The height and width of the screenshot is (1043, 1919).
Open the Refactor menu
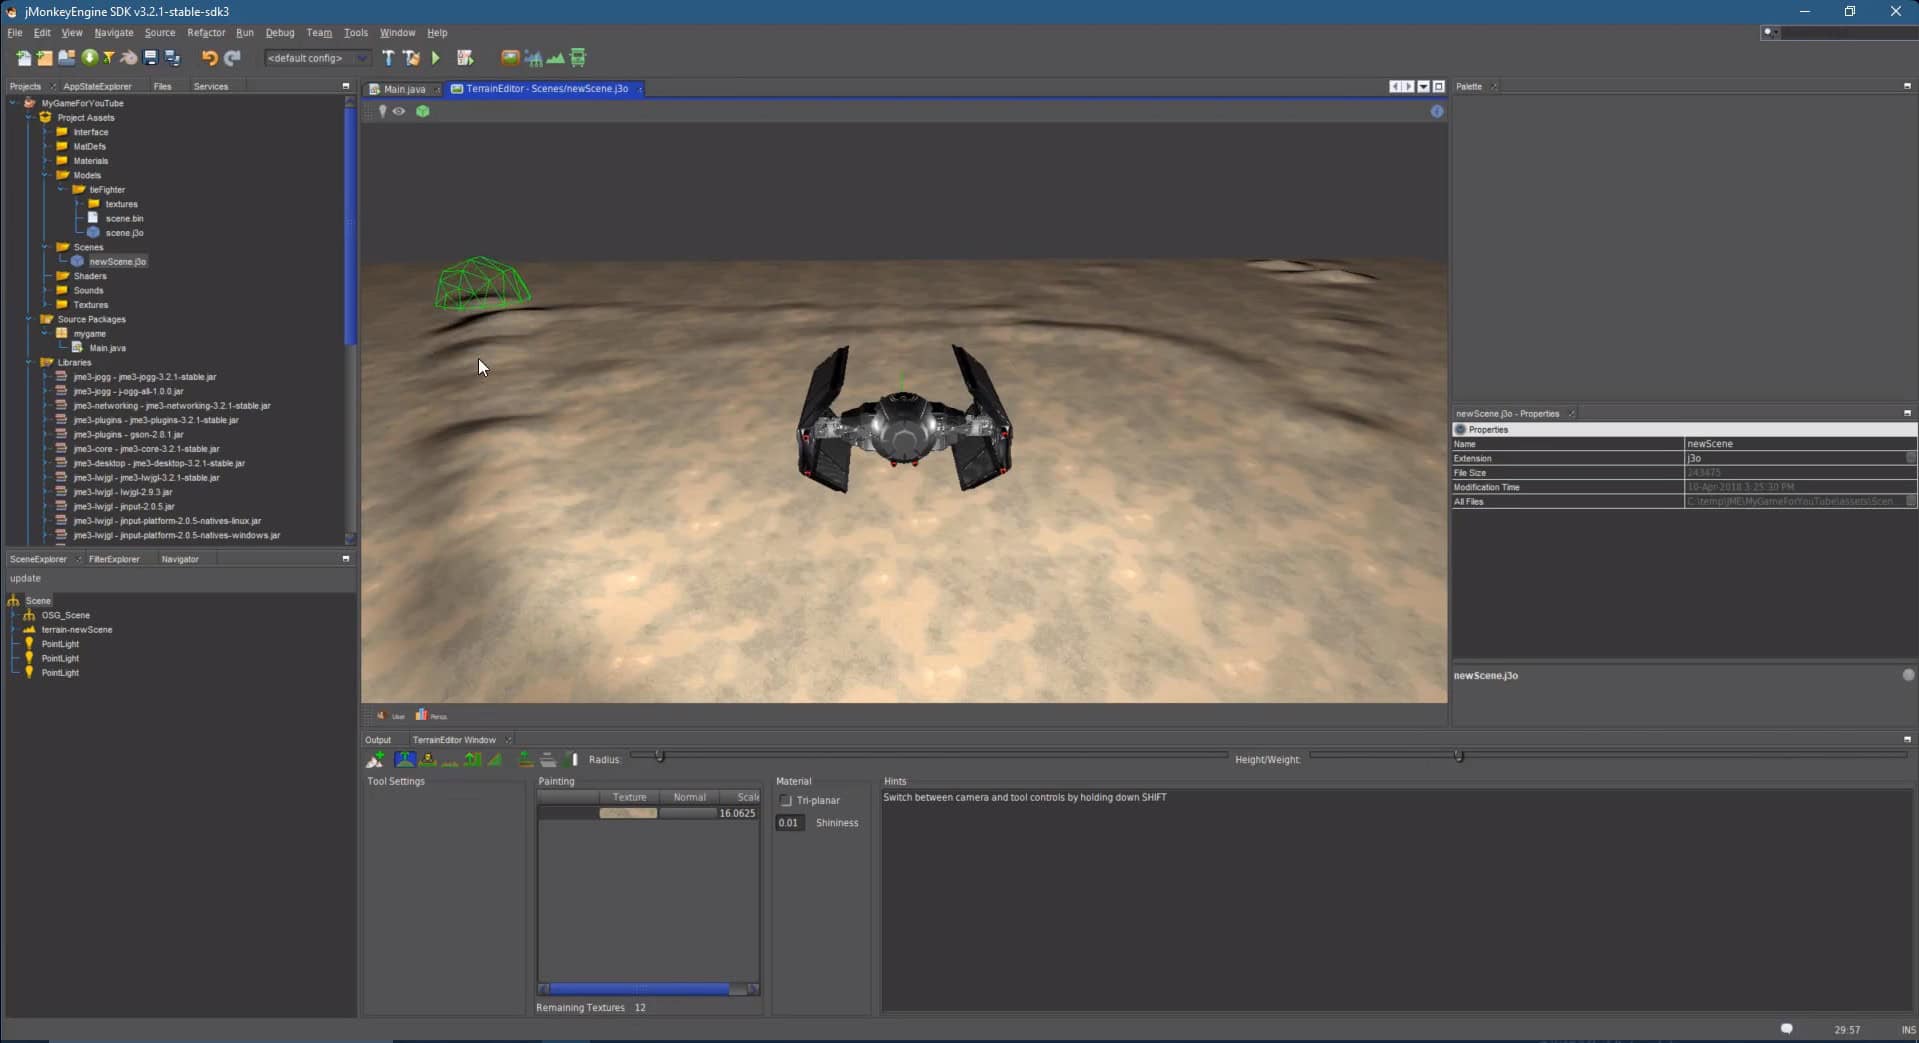(206, 32)
